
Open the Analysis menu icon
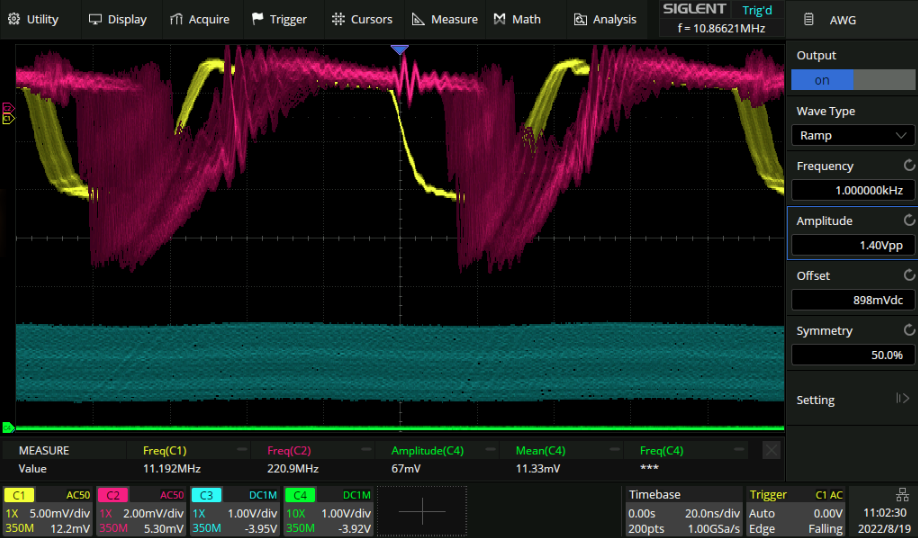click(x=580, y=19)
